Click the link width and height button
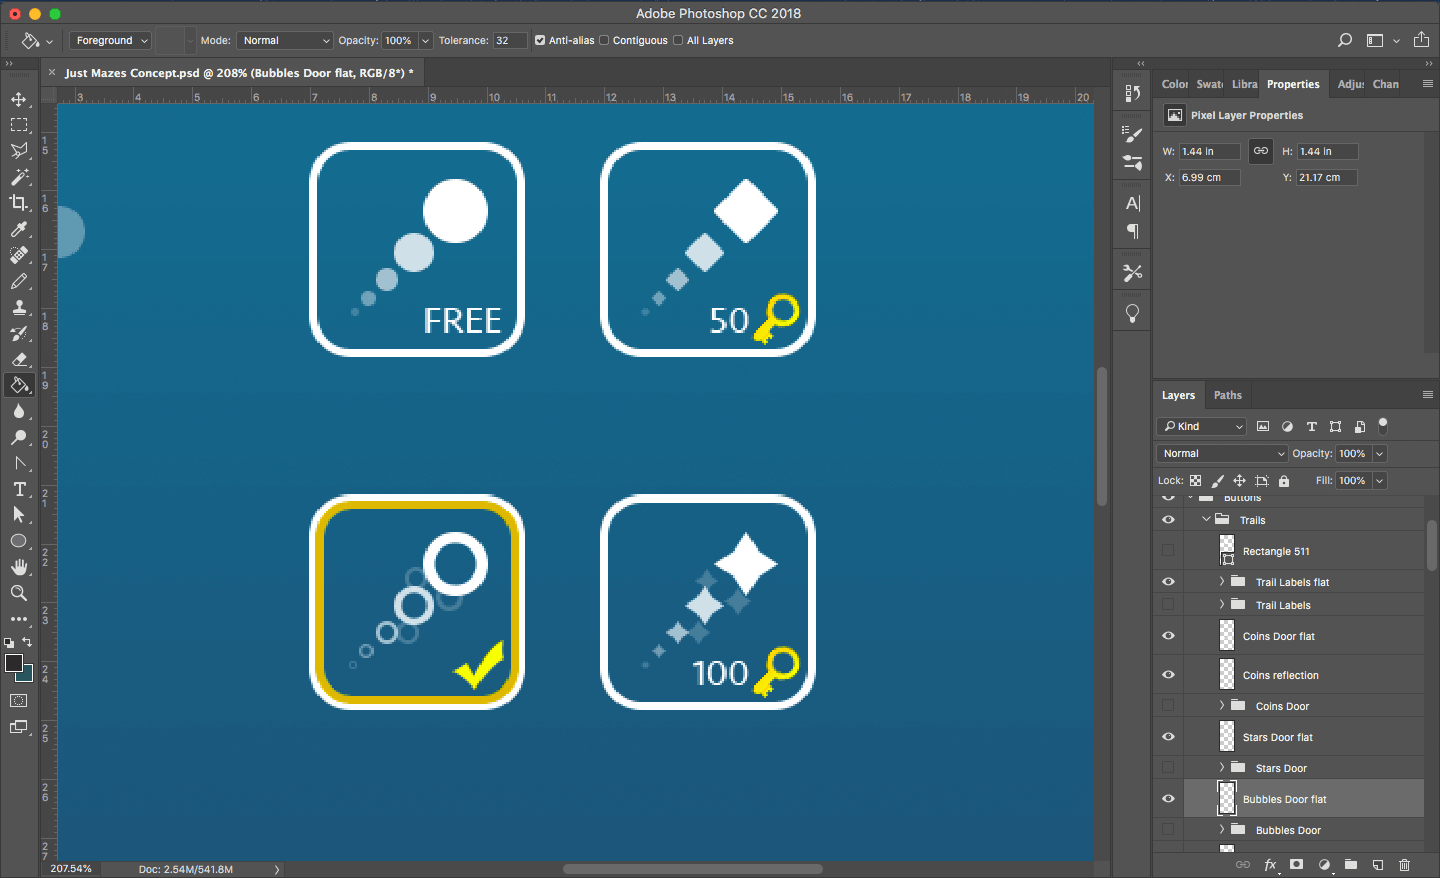The image size is (1440, 878). [x=1261, y=151]
